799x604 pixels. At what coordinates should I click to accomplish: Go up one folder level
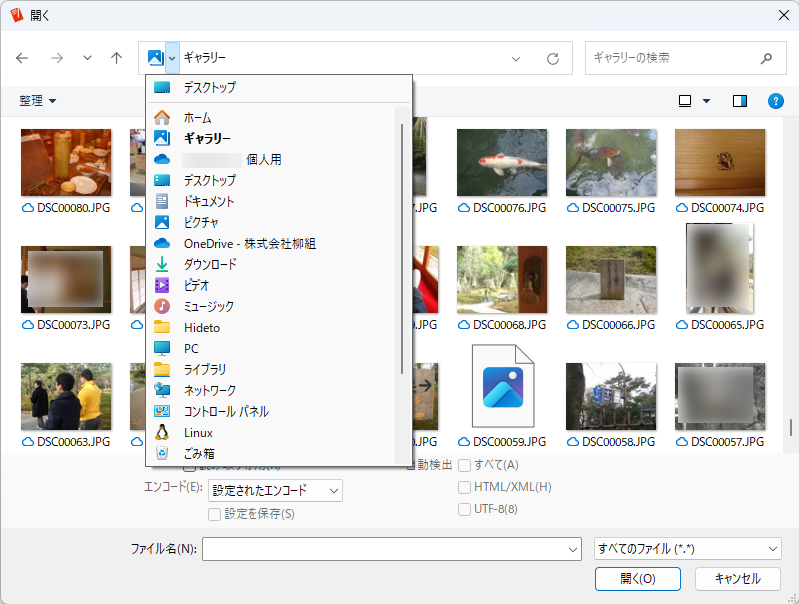point(117,58)
